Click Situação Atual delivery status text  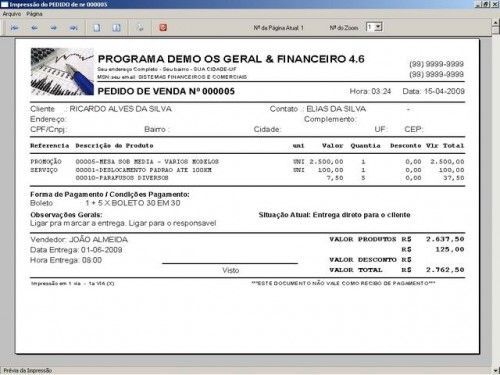point(334,215)
